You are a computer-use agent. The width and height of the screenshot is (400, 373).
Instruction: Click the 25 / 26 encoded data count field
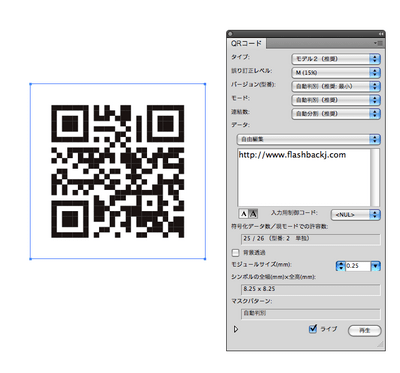point(310,239)
